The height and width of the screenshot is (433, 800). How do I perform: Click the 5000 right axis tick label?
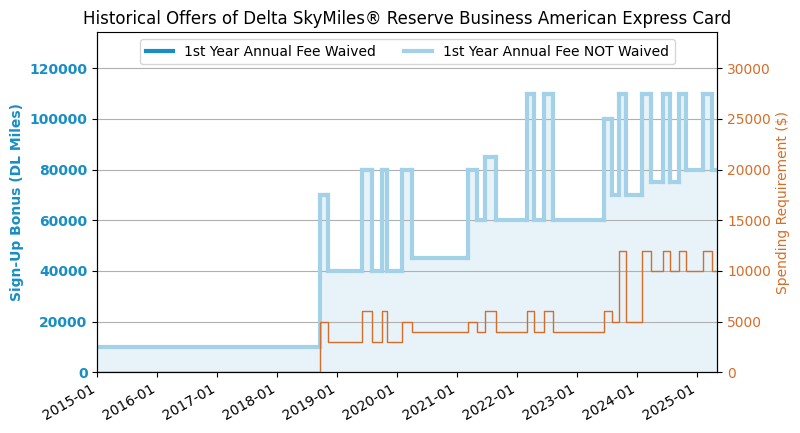point(743,322)
